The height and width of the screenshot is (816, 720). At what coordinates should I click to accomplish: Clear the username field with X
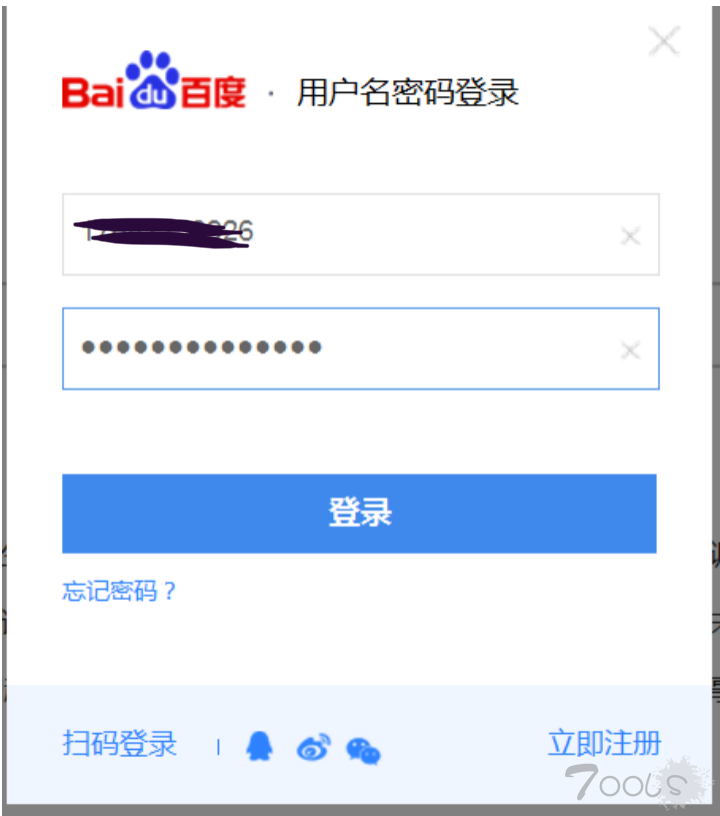(x=631, y=236)
